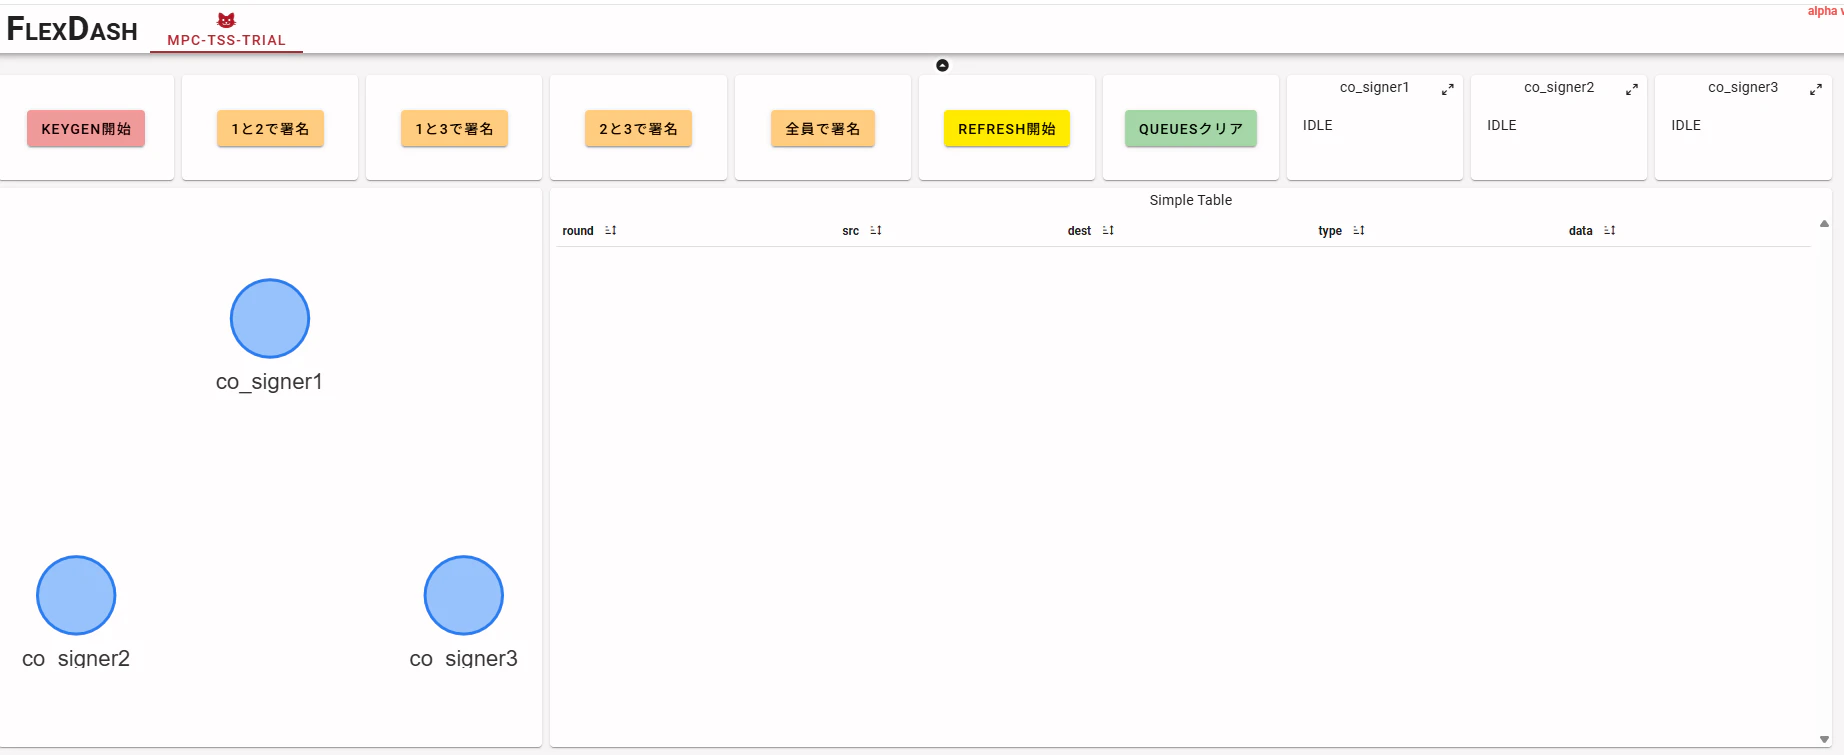The height and width of the screenshot is (755, 1844).
Task: Click the red cat icon on the tab
Action: [x=227, y=20]
